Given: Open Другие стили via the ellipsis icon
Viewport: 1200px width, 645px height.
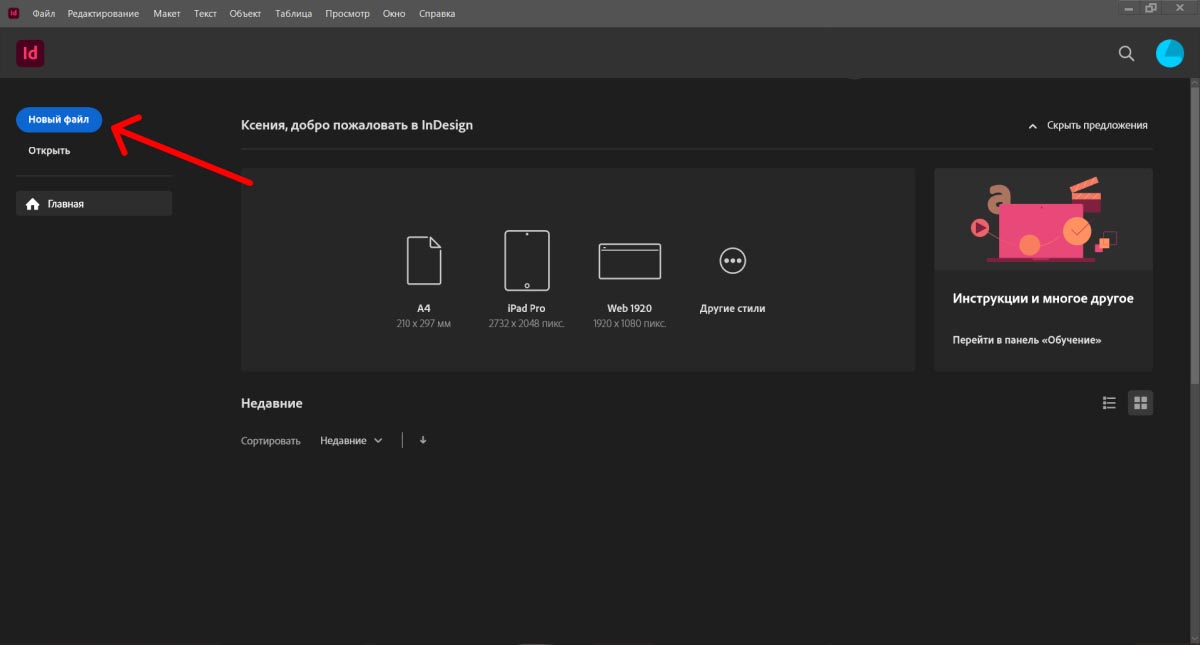Looking at the screenshot, I should [x=732, y=259].
